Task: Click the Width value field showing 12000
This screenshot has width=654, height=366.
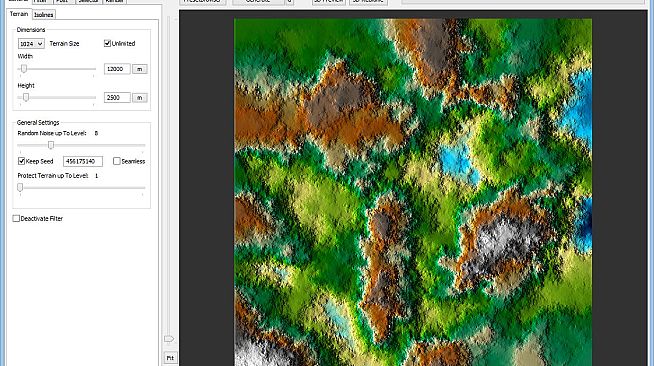Action: [117, 69]
